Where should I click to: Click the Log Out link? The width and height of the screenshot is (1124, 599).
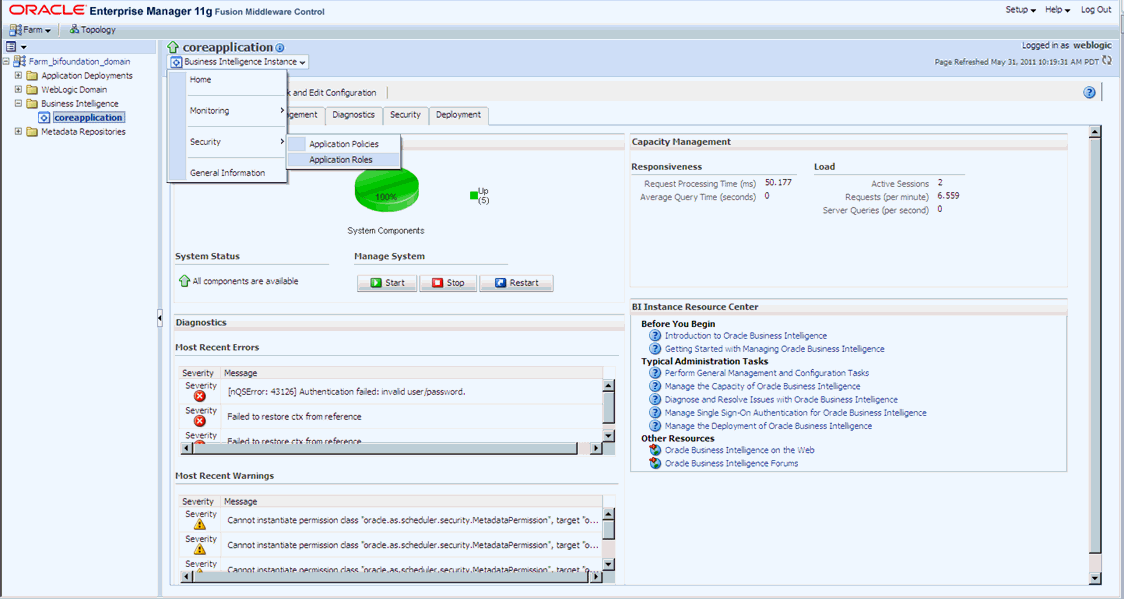pyautogui.click(x=1096, y=10)
